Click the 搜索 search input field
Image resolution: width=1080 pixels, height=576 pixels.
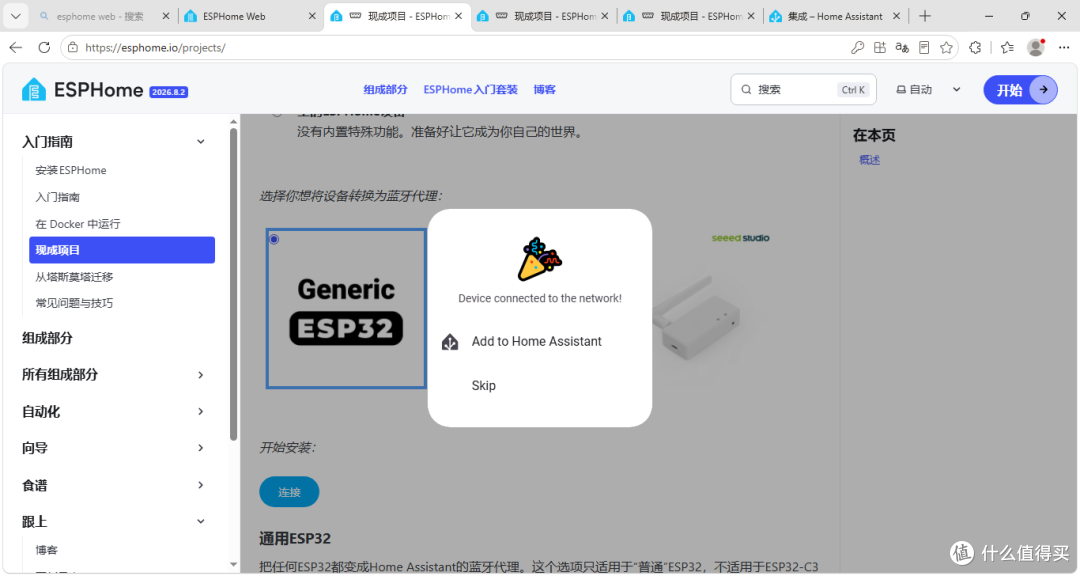pos(803,90)
